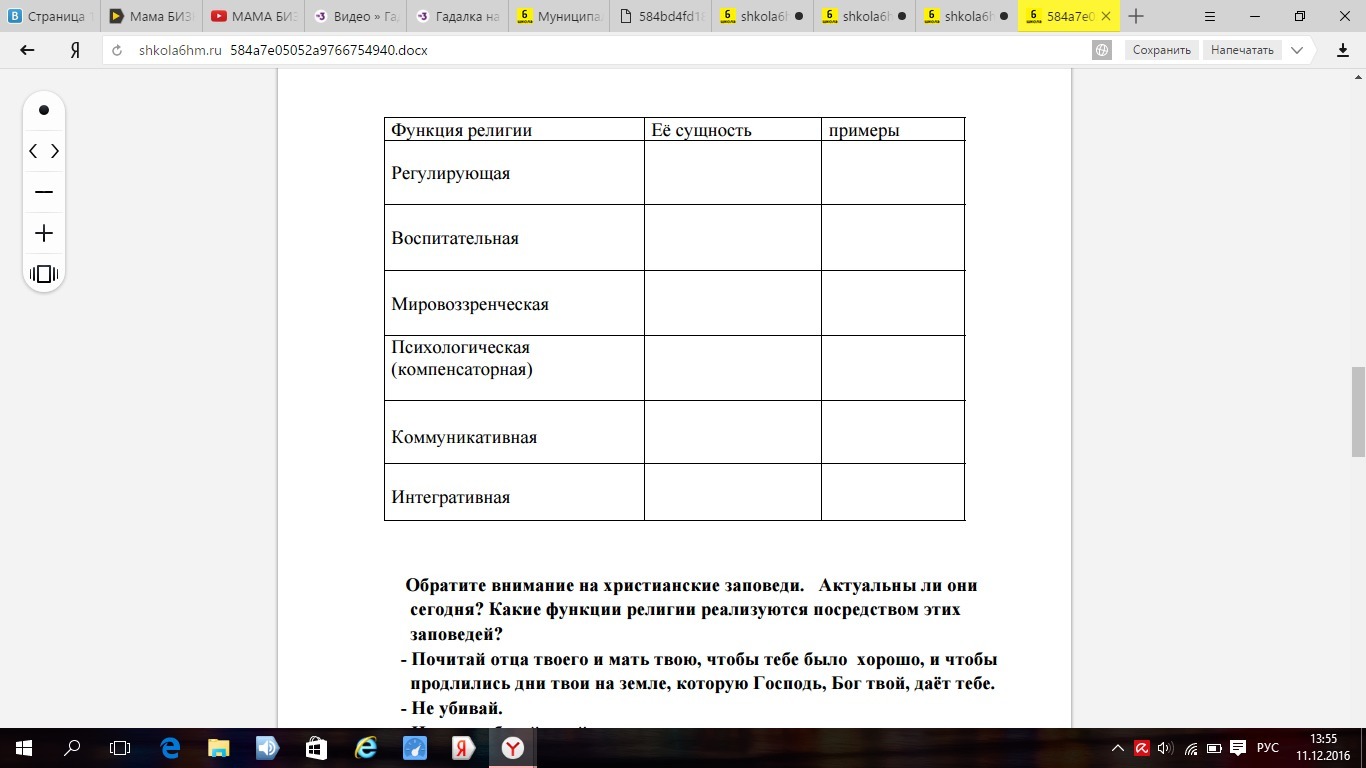Screen dimensions: 1366x768
Task: Open the Windows Store taskbar icon
Action: [x=316, y=748]
